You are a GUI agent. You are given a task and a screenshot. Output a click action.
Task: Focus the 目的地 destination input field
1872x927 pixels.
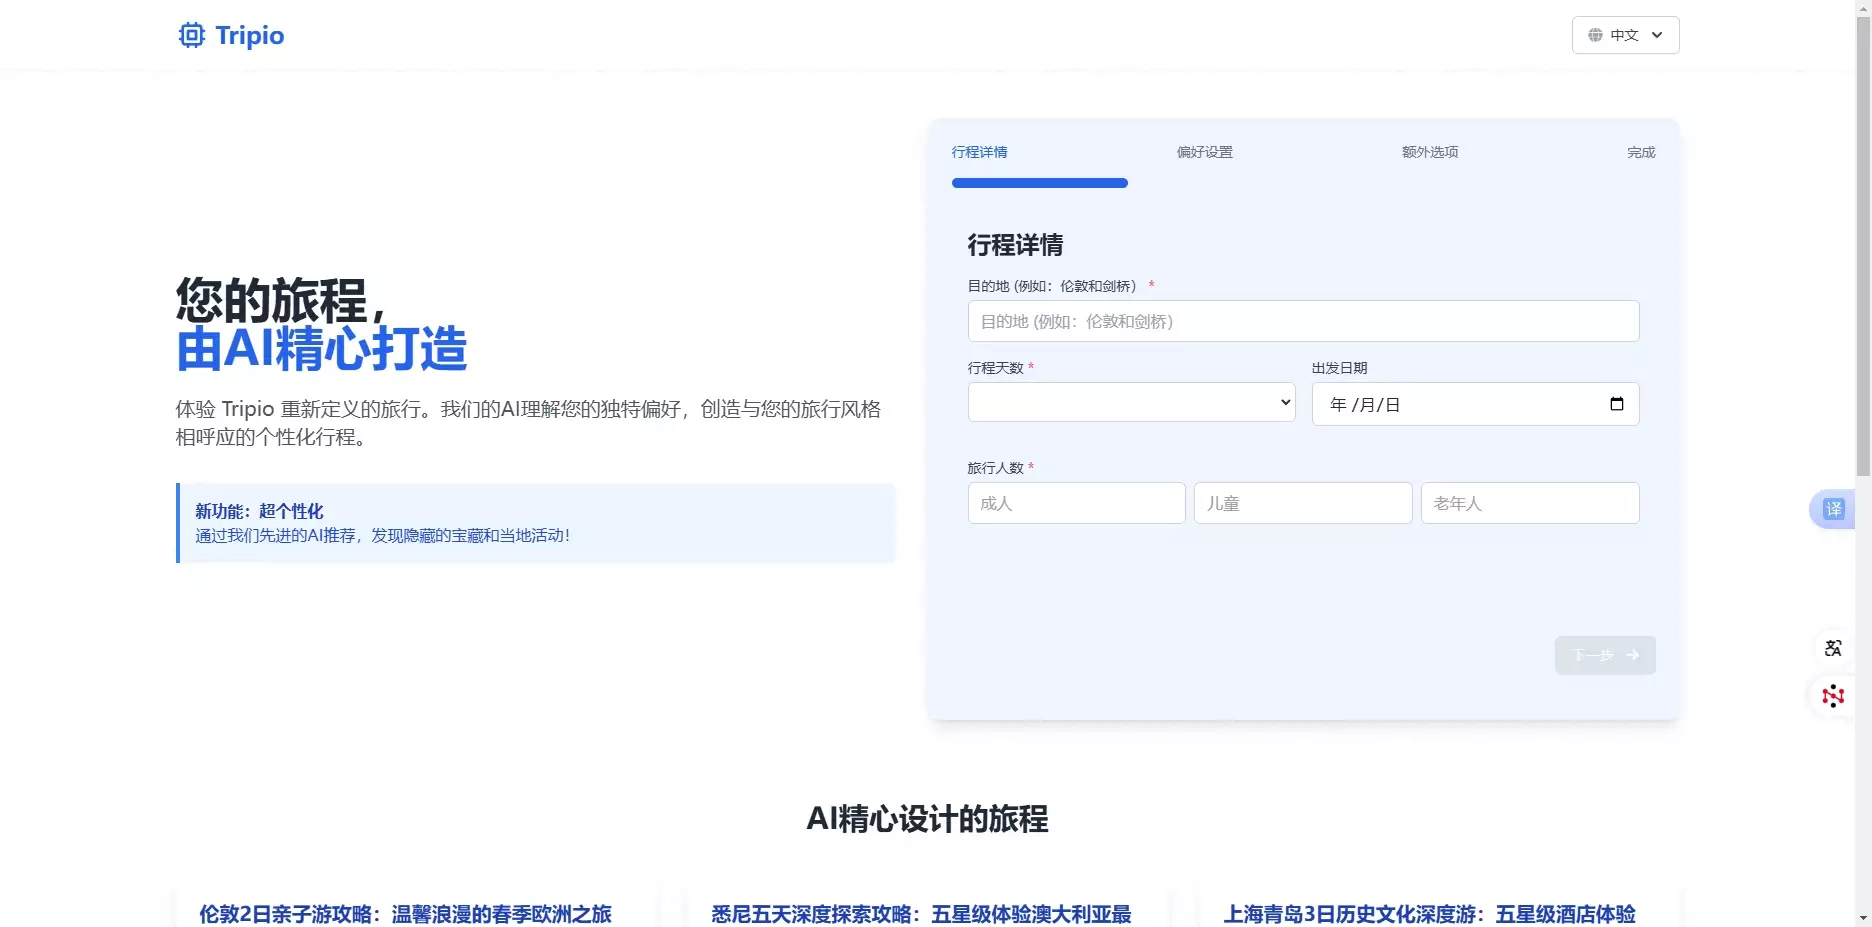pyautogui.click(x=1303, y=321)
